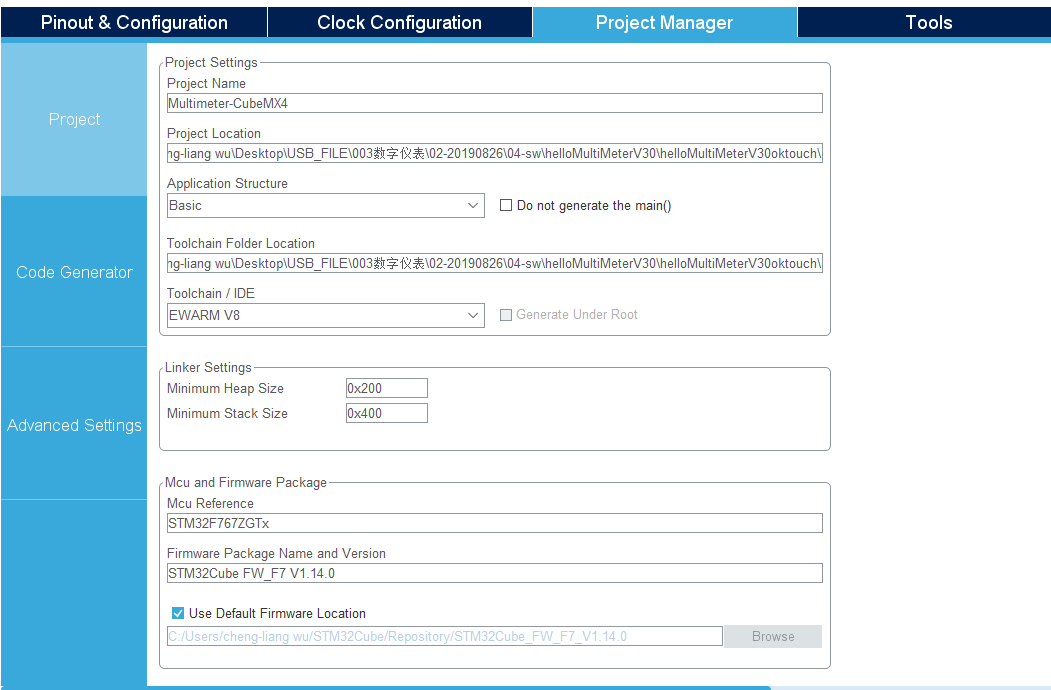Screen dimensions: 1051x690
Task: Edit the Minimum Heap Size value
Action: point(387,388)
